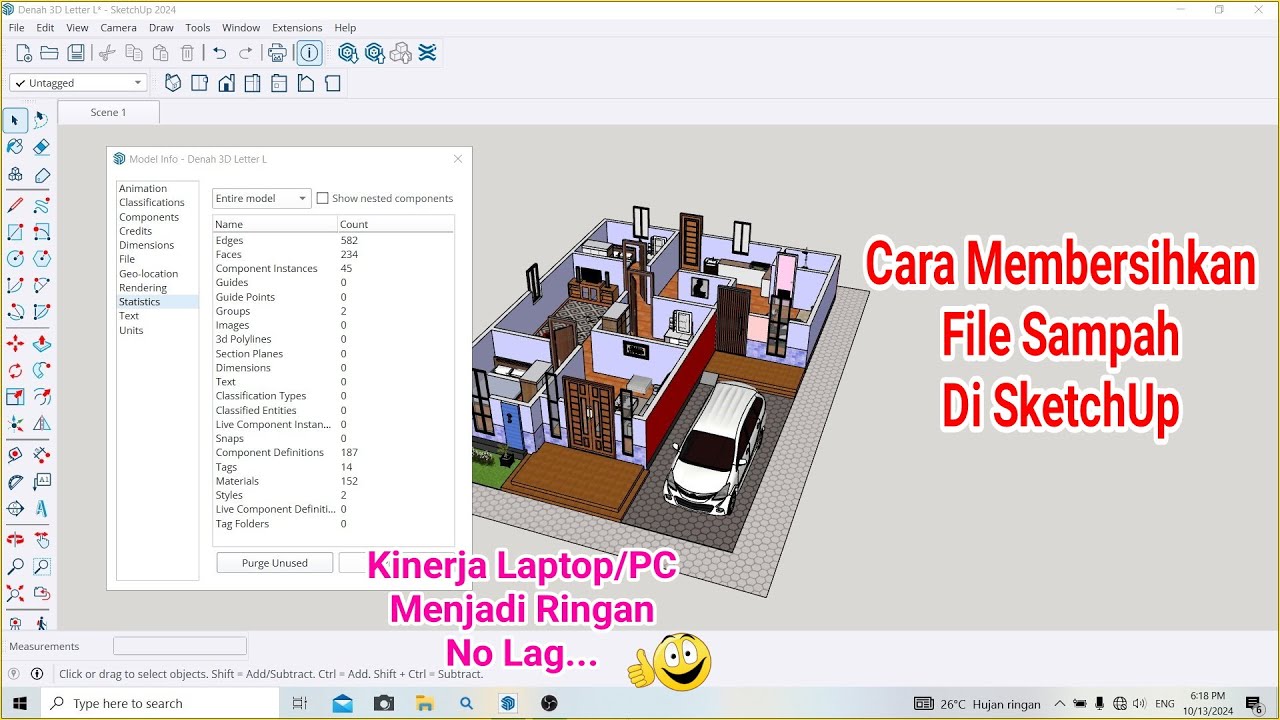Create a new file with New icon

(x=23, y=53)
